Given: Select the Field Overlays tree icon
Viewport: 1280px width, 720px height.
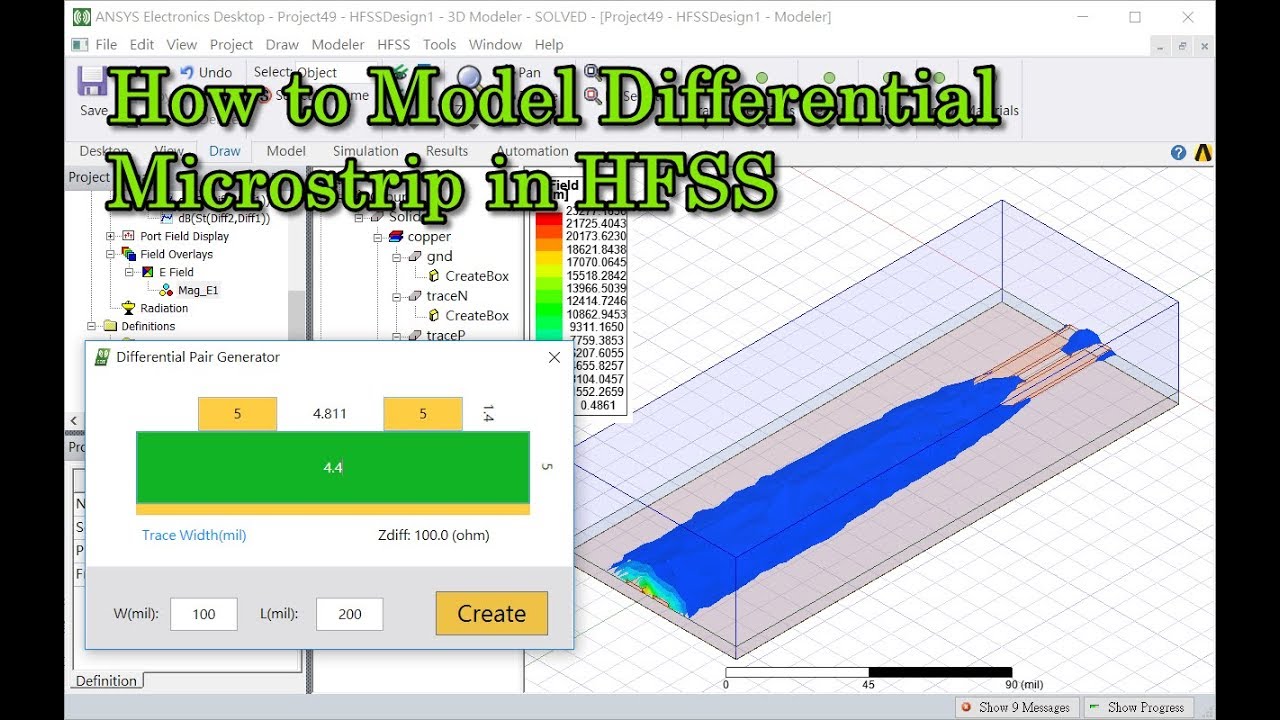Looking at the screenshot, I should point(128,254).
